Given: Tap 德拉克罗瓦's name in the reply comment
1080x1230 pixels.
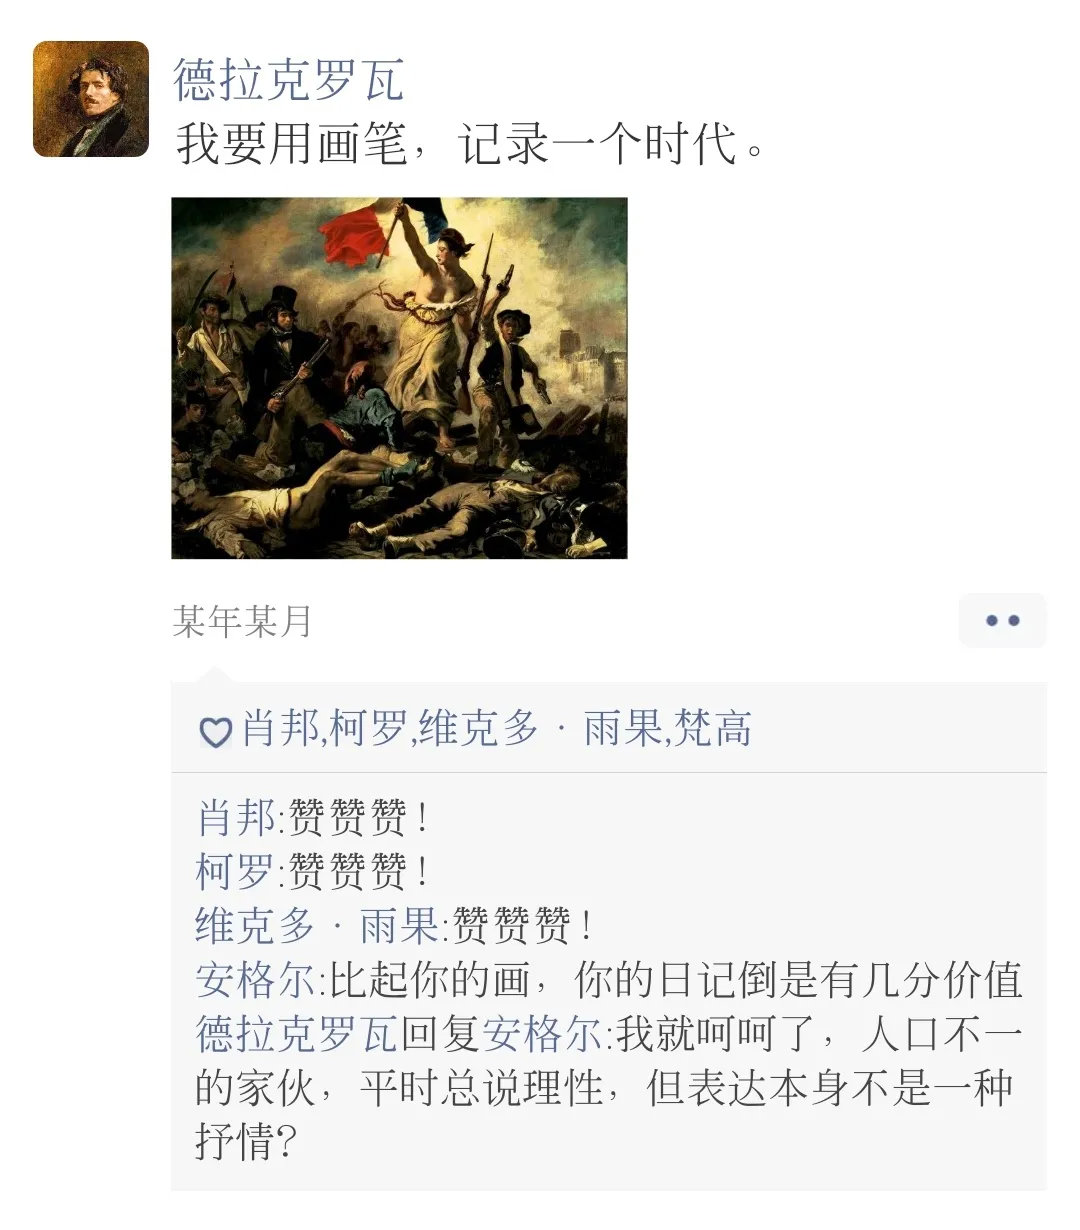Looking at the screenshot, I should (x=297, y=1034).
